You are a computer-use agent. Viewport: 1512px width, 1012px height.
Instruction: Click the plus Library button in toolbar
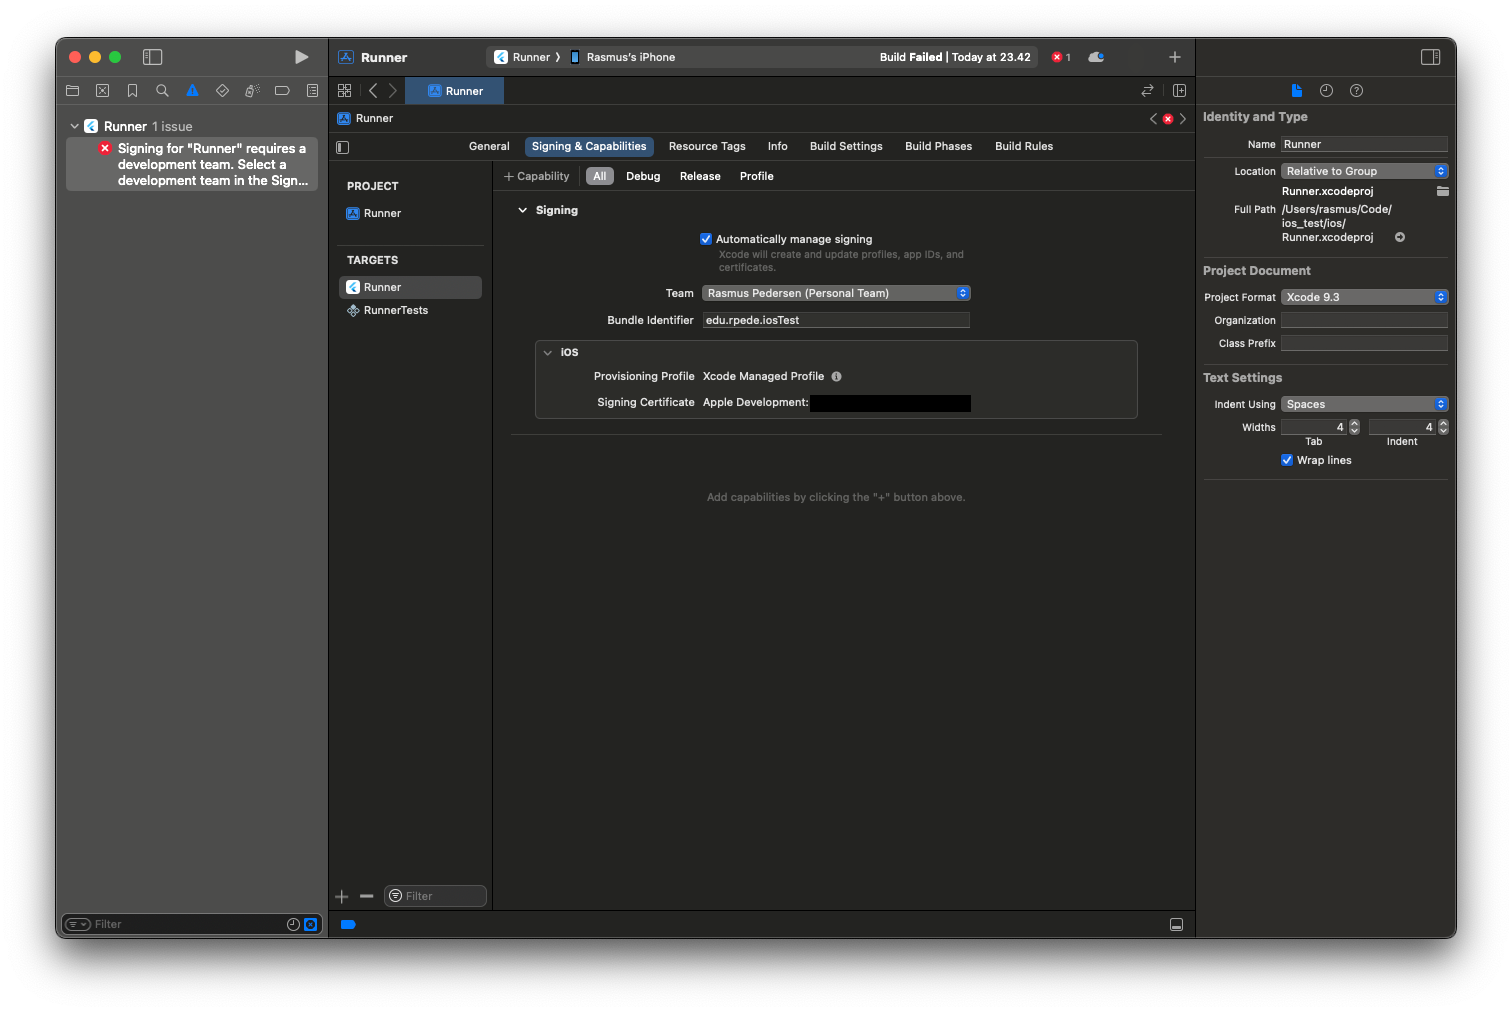(1175, 57)
